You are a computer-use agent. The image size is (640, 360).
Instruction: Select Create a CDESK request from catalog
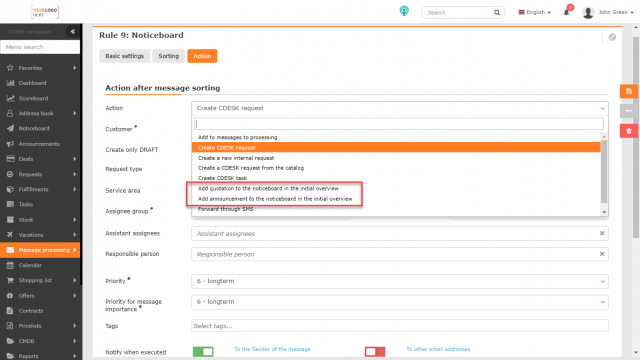pyautogui.click(x=396, y=168)
